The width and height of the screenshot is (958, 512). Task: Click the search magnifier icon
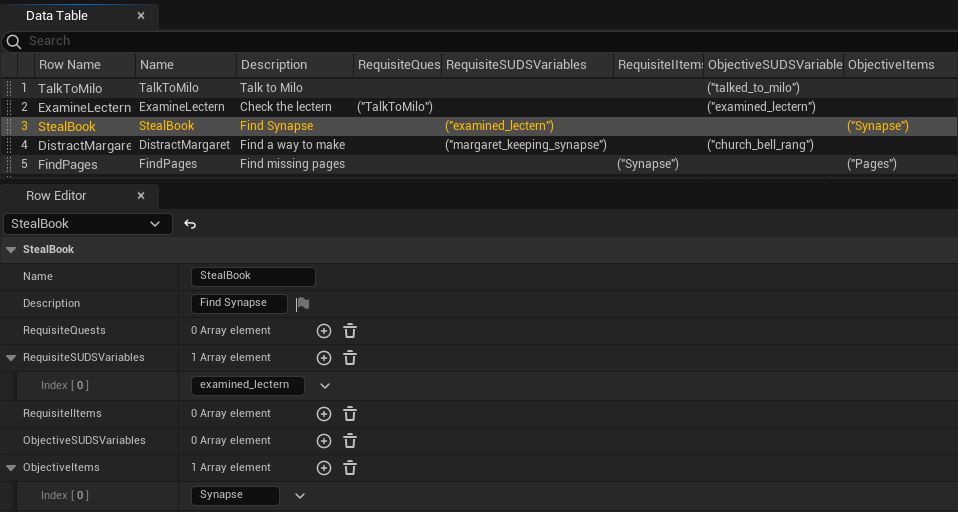click(x=13, y=41)
